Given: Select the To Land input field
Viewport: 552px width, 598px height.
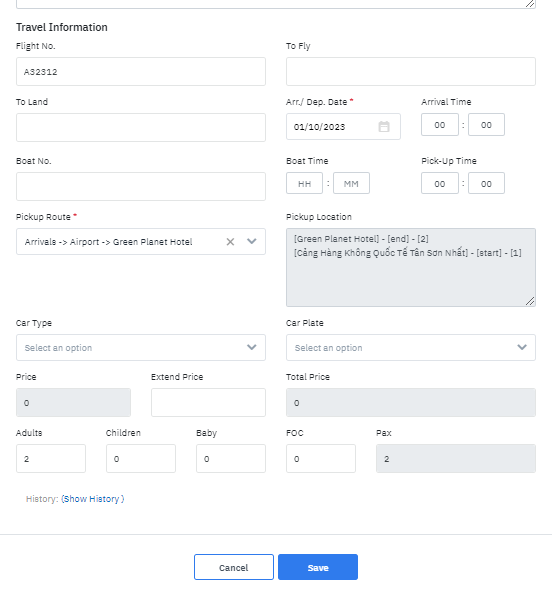Looking at the screenshot, I should [x=141, y=127].
